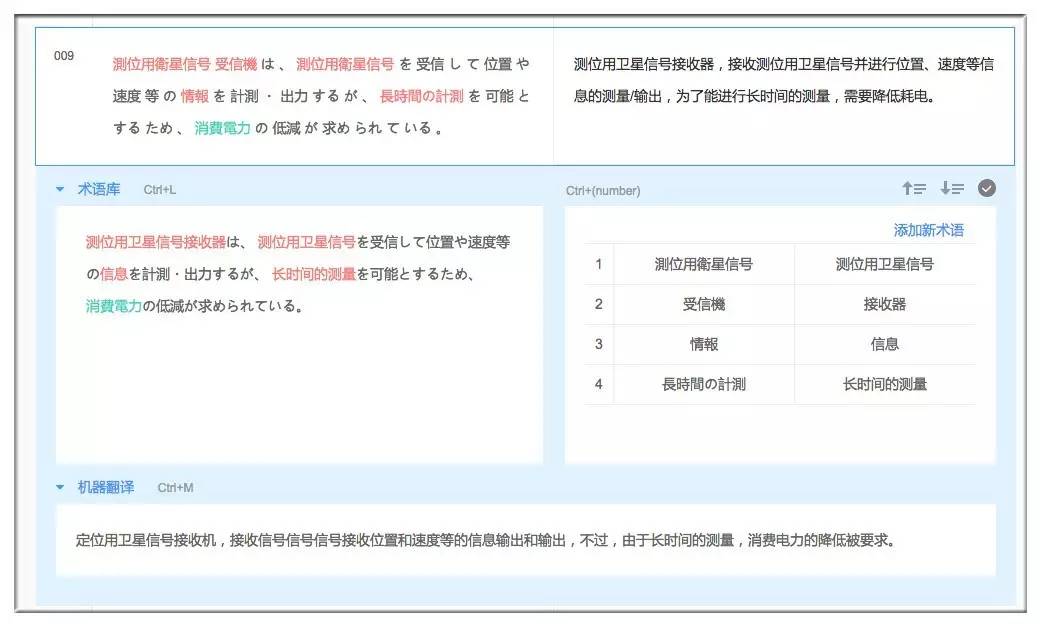Click segment number 009

click(x=64, y=56)
